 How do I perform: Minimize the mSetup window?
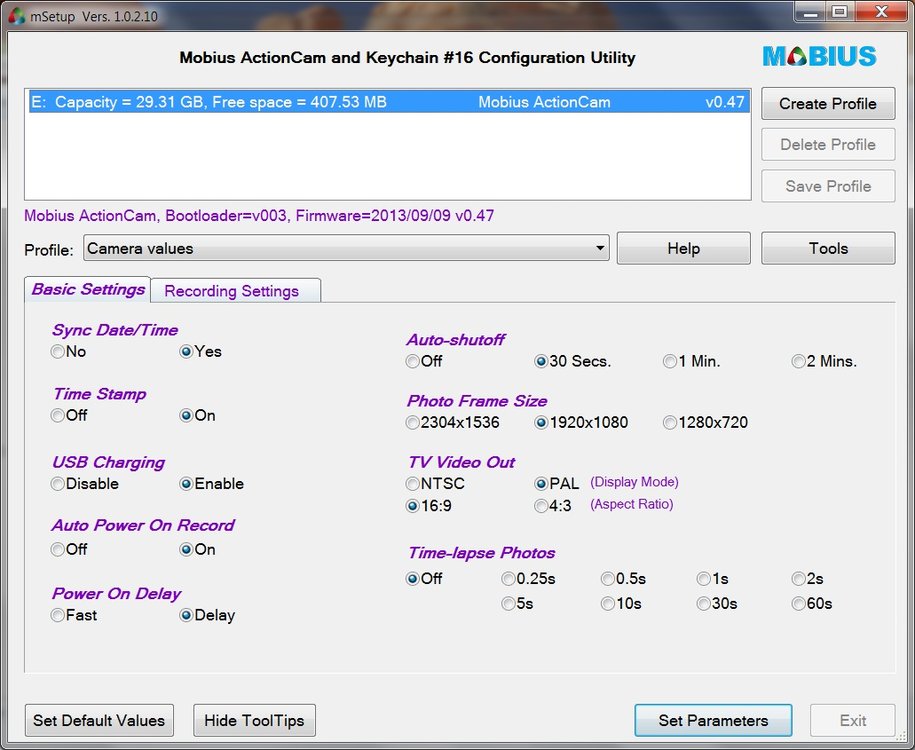tap(811, 12)
